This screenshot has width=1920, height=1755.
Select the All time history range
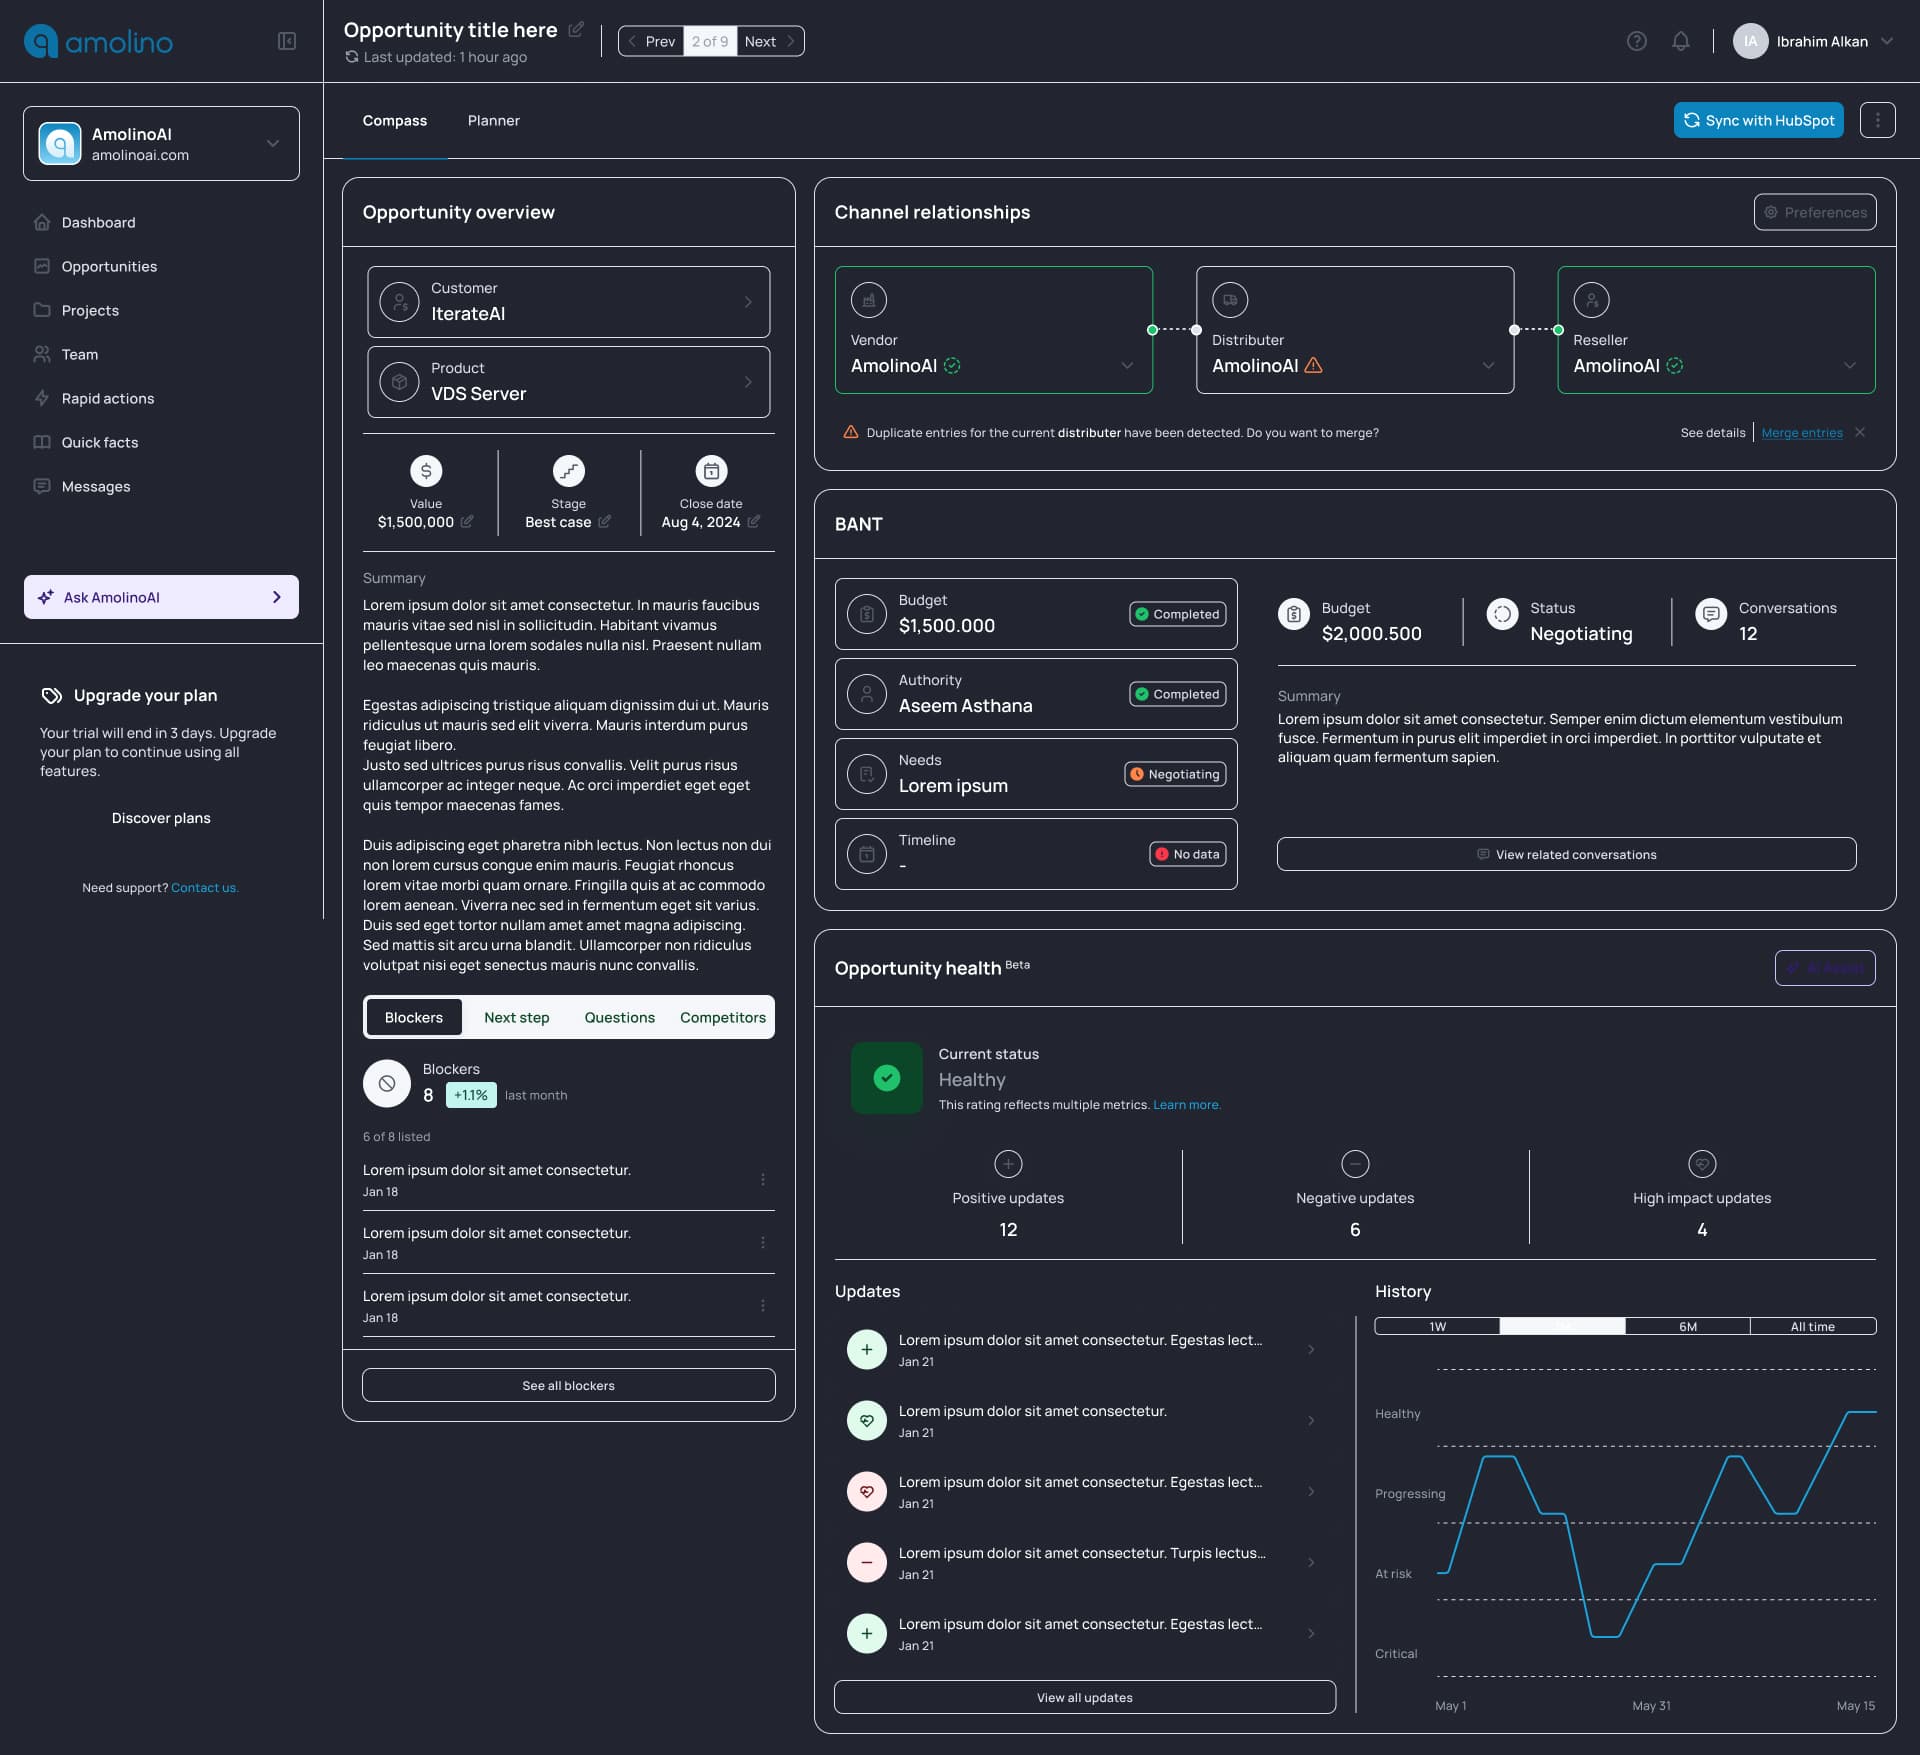[x=1813, y=1327]
